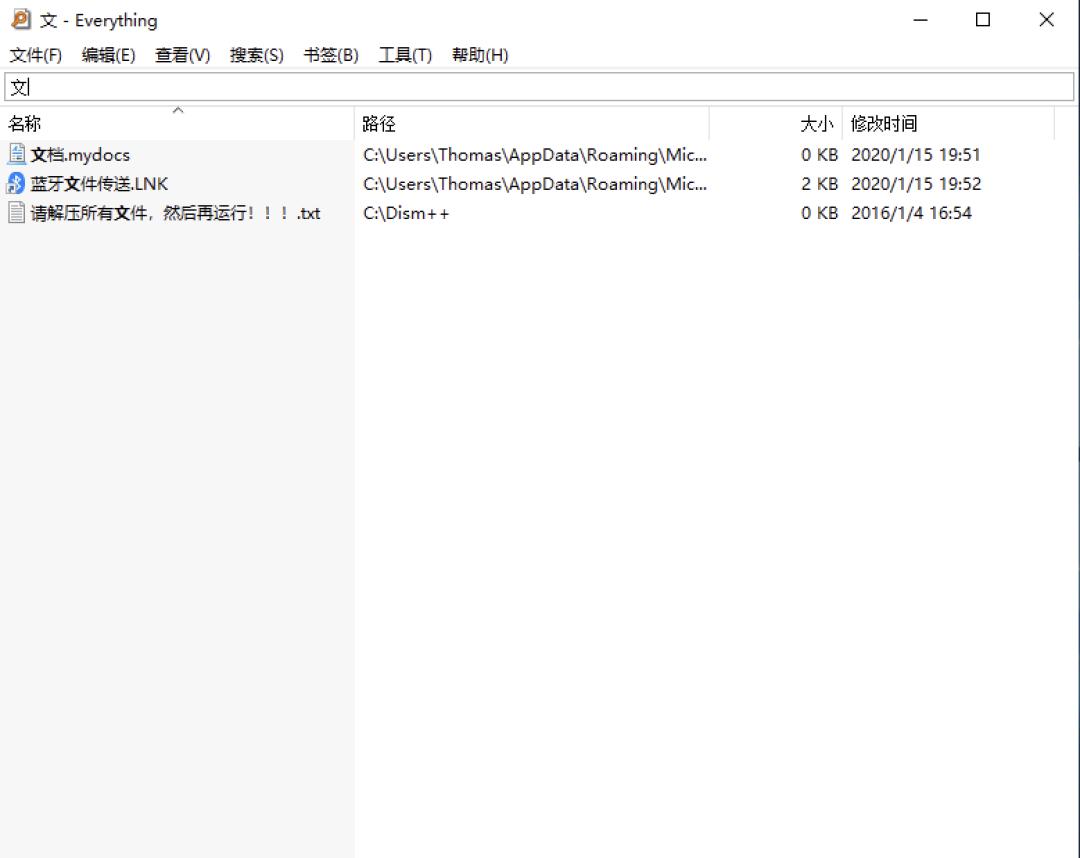Click the 2 KB size cell
The width and height of the screenshot is (1080, 858).
[x=819, y=184]
